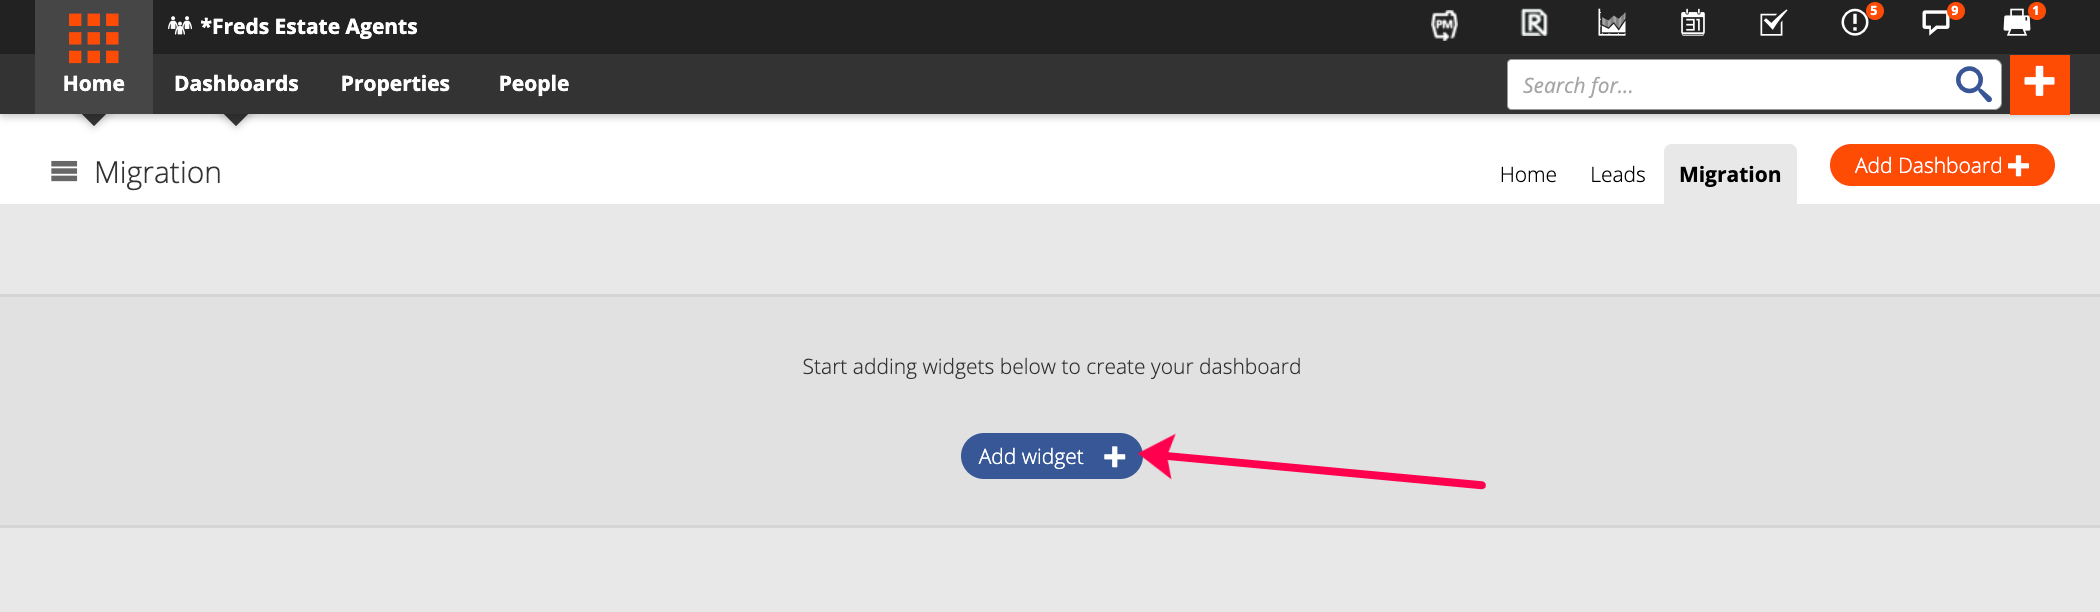This screenshot has height=612, width=2100.
Task: Open the calendar icon showing 31
Action: [1693, 23]
